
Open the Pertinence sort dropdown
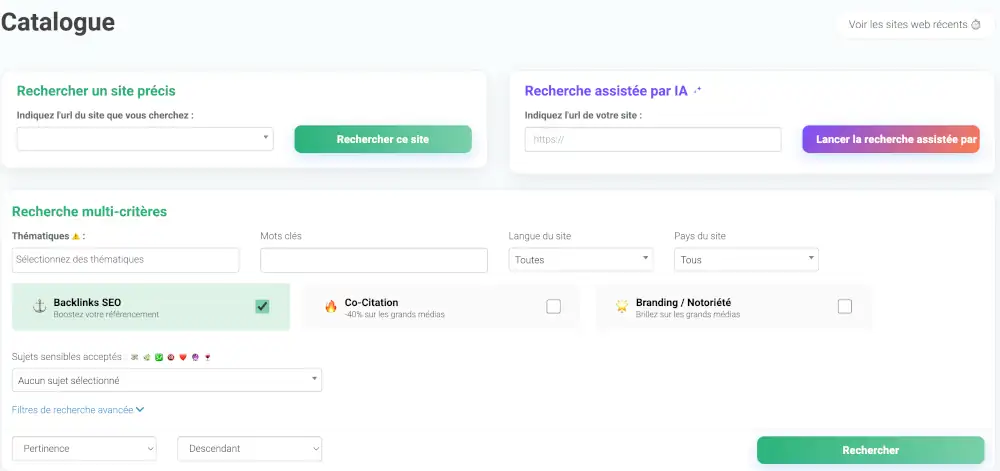tap(84, 449)
